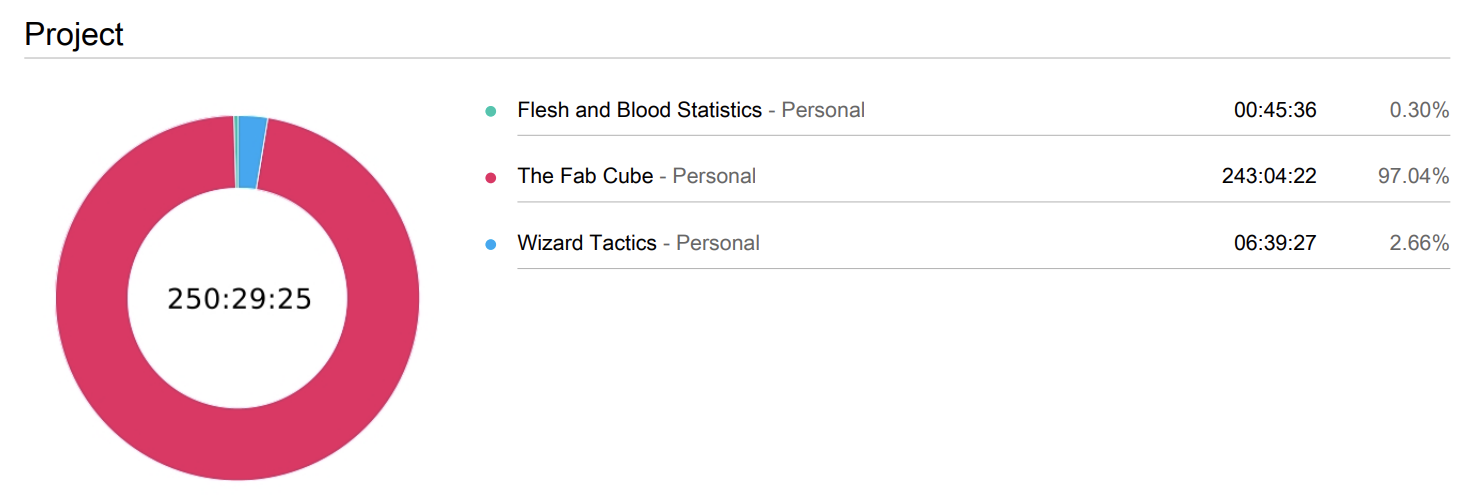
Task: Click the red Fab Cube legend dot
Action: [x=490, y=177]
